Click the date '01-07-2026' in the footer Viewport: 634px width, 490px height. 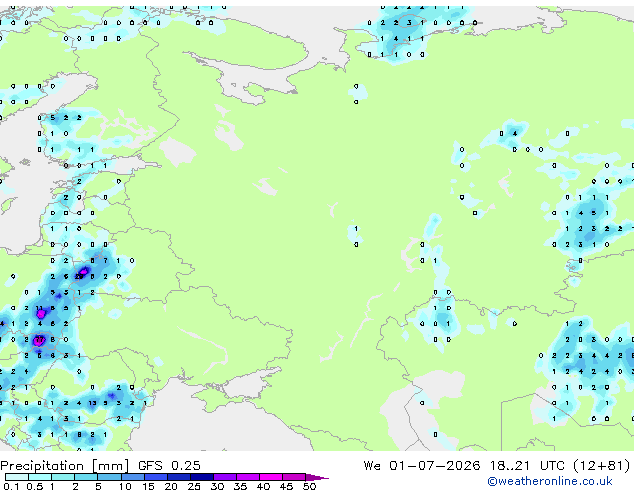coord(435,466)
